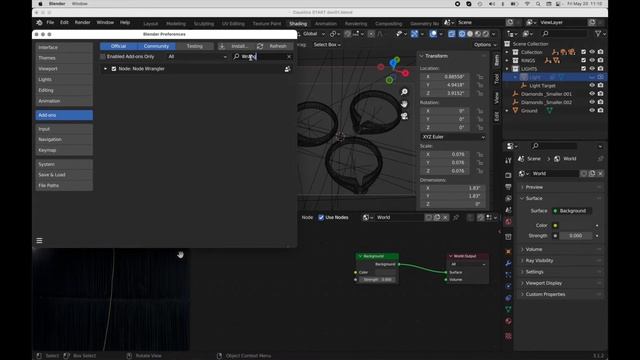The height and width of the screenshot is (360, 640).
Task: Click the add-on search field
Action: [x=259, y=57]
